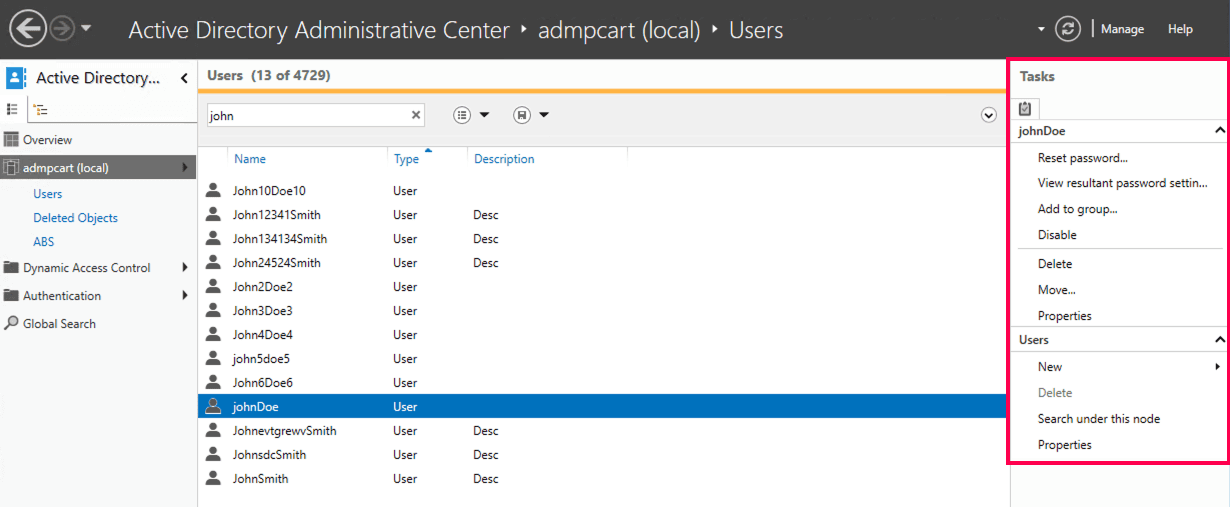This screenshot has width=1230, height=507.
Task: Click the Global Search magnifier icon
Action: [x=12, y=323]
